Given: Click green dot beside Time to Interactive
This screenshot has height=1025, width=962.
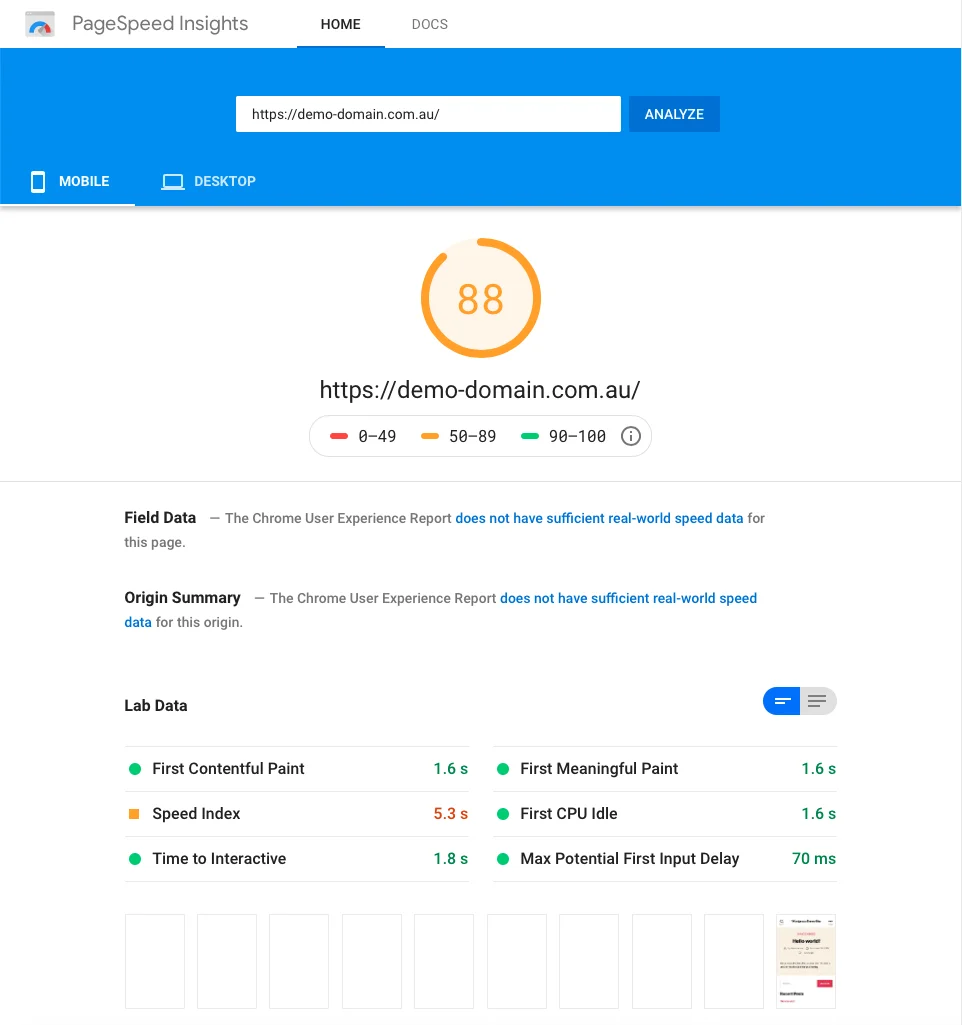Looking at the screenshot, I should (134, 859).
